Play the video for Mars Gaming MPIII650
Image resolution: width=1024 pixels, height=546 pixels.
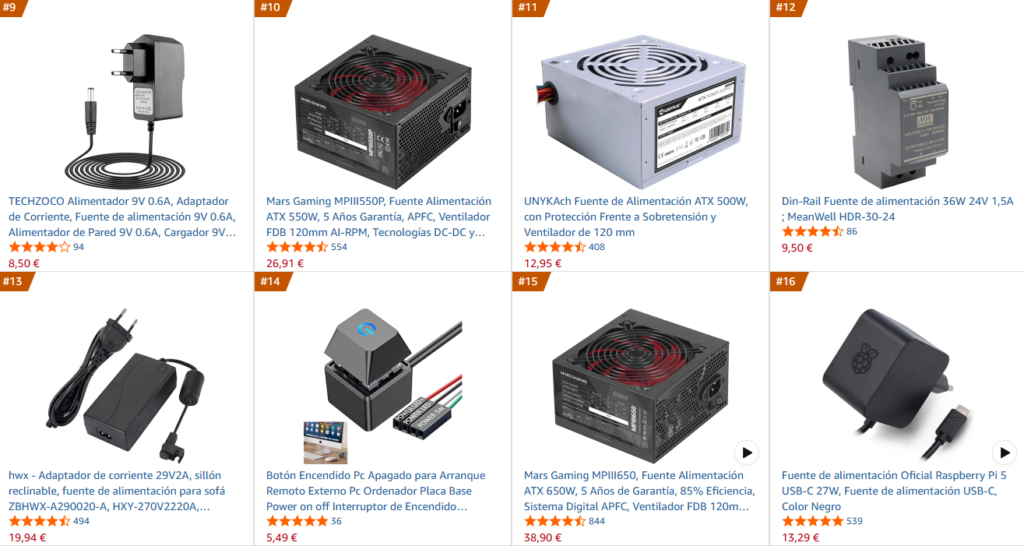click(746, 453)
